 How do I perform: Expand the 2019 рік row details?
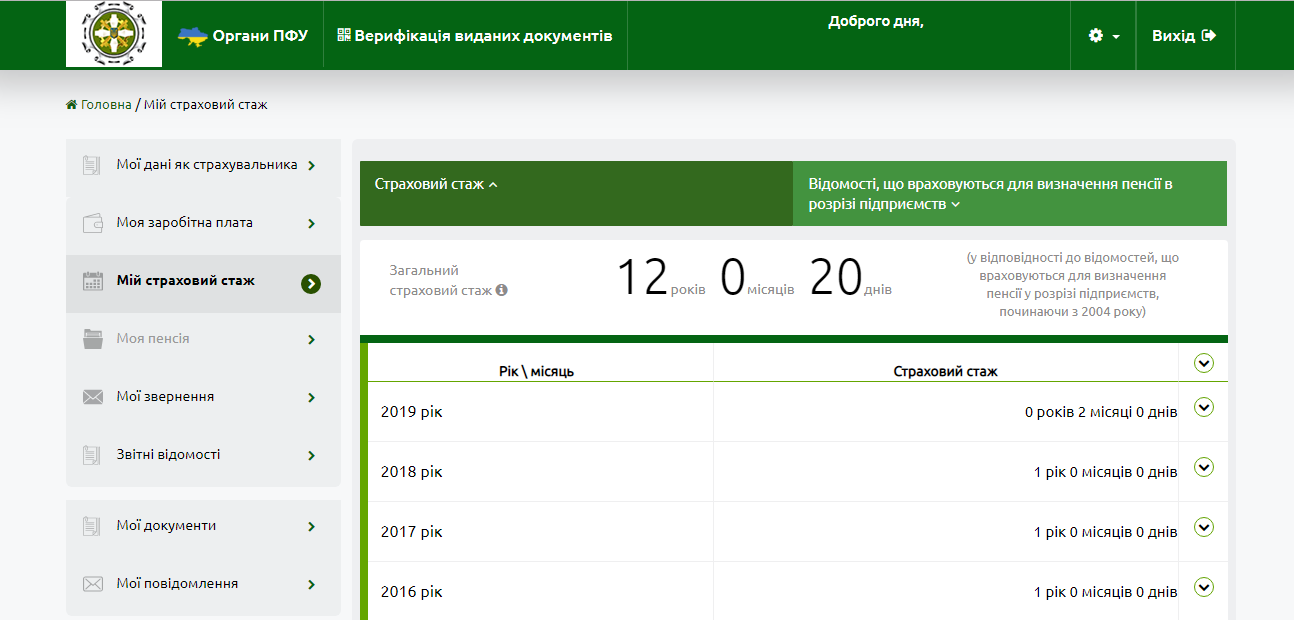[1204, 407]
